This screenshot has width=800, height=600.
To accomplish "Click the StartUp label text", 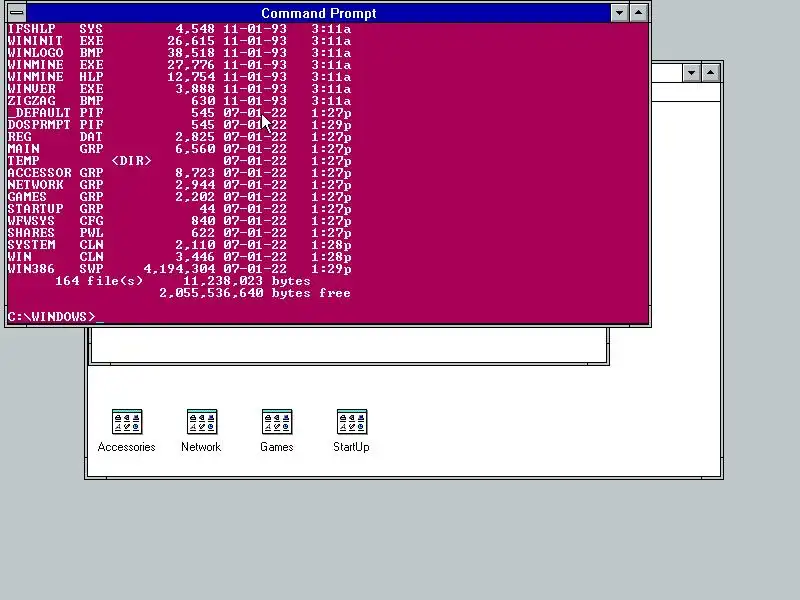I will click(351, 447).
